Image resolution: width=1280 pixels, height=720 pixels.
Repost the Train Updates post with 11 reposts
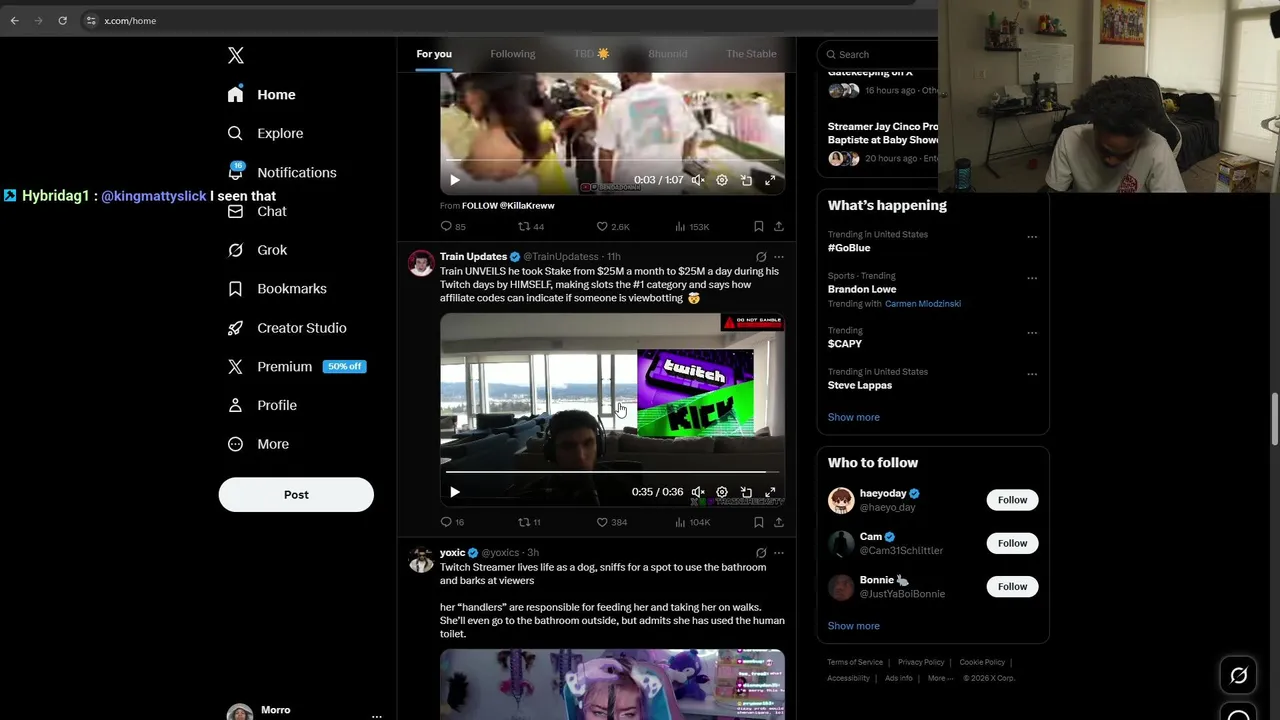529,522
